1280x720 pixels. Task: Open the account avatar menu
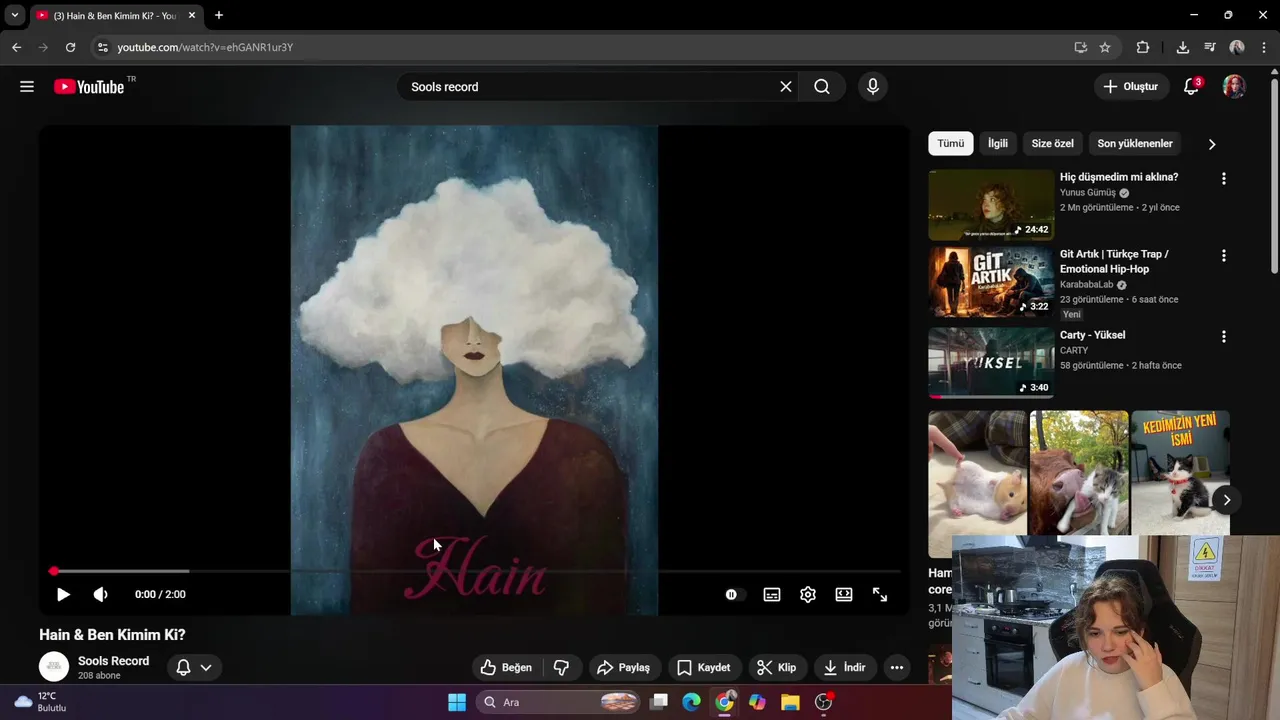pos(1235,87)
